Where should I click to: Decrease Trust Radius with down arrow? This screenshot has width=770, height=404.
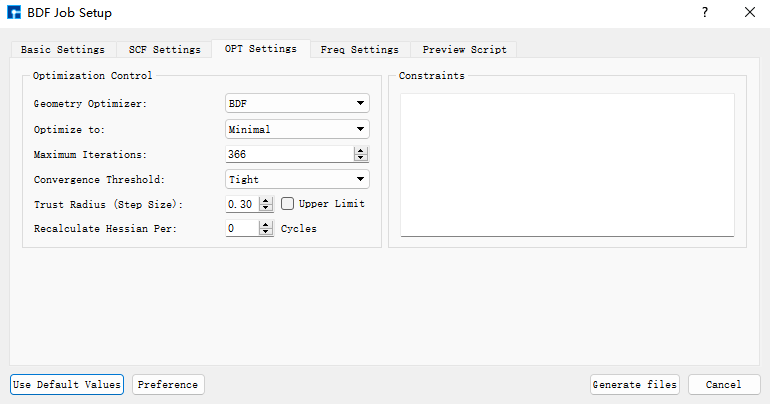coord(266,208)
